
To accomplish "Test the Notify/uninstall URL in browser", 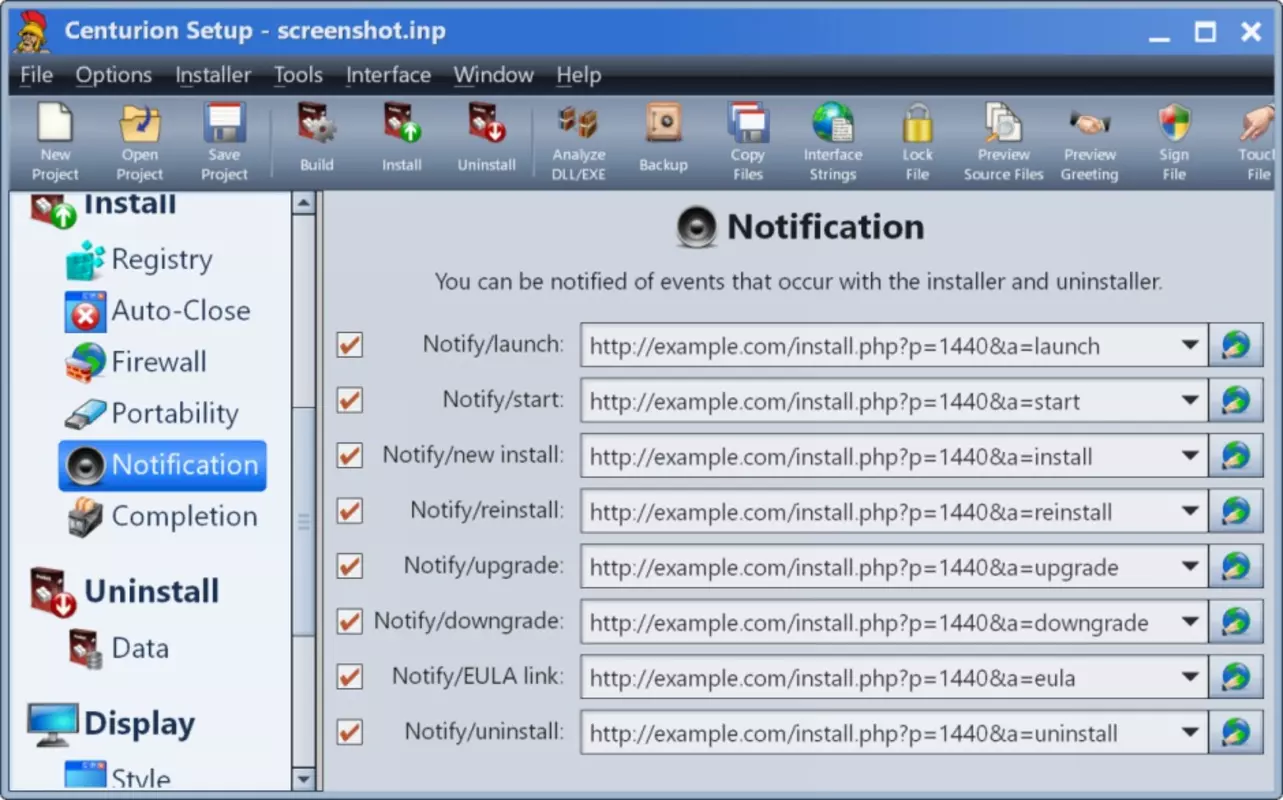I will 1236,733.
